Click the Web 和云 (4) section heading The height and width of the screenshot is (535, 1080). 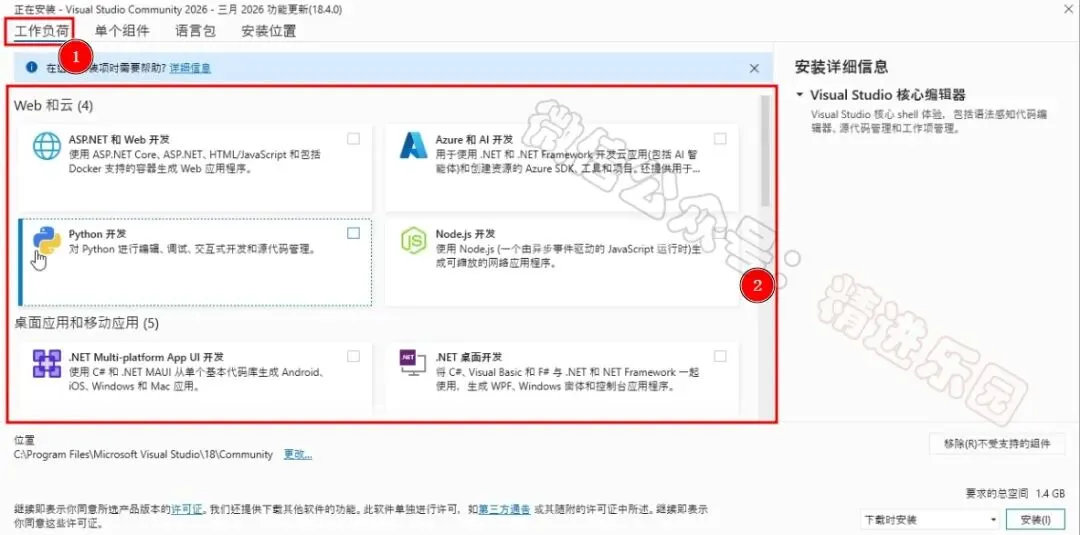click(53, 105)
